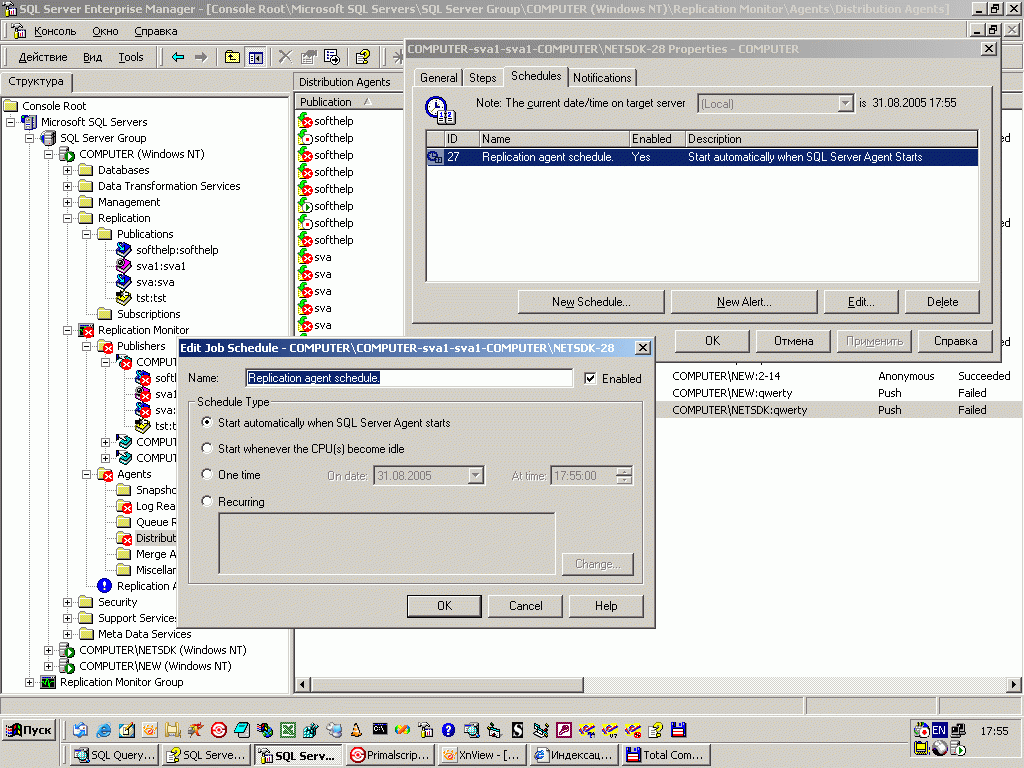1024x768 pixels.
Task: Click the Help button in Edit Job Schedule
Action: (606, 606)
